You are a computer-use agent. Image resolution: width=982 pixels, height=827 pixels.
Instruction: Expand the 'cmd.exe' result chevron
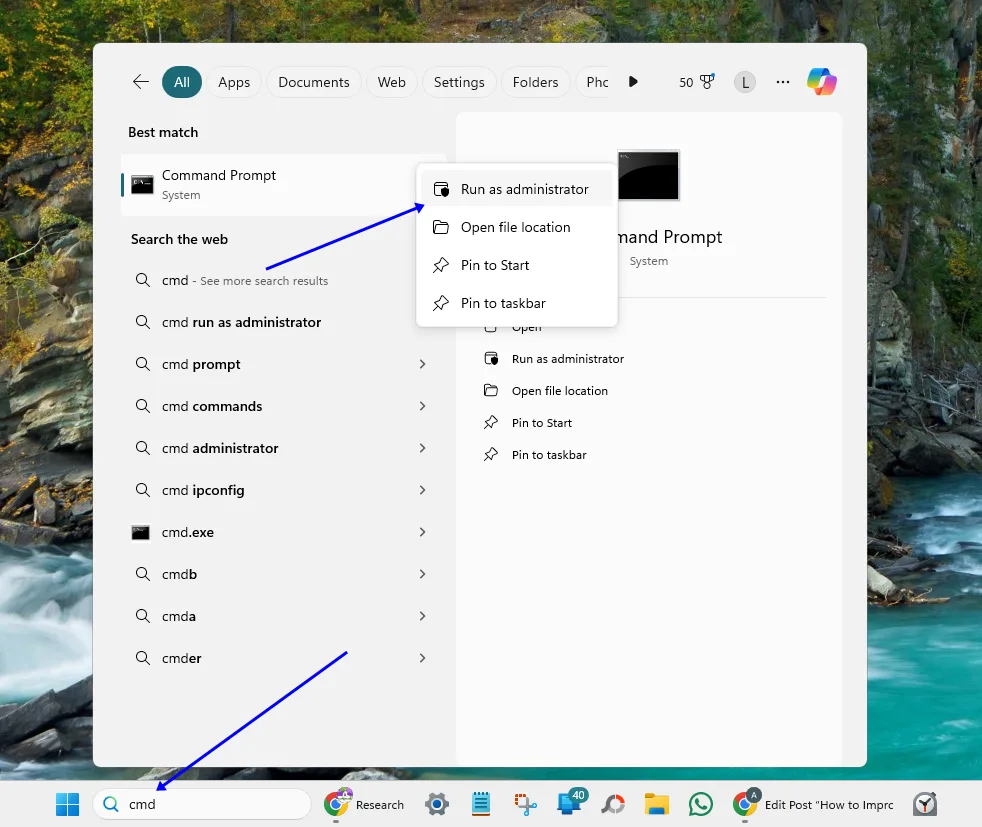point(422,533)
